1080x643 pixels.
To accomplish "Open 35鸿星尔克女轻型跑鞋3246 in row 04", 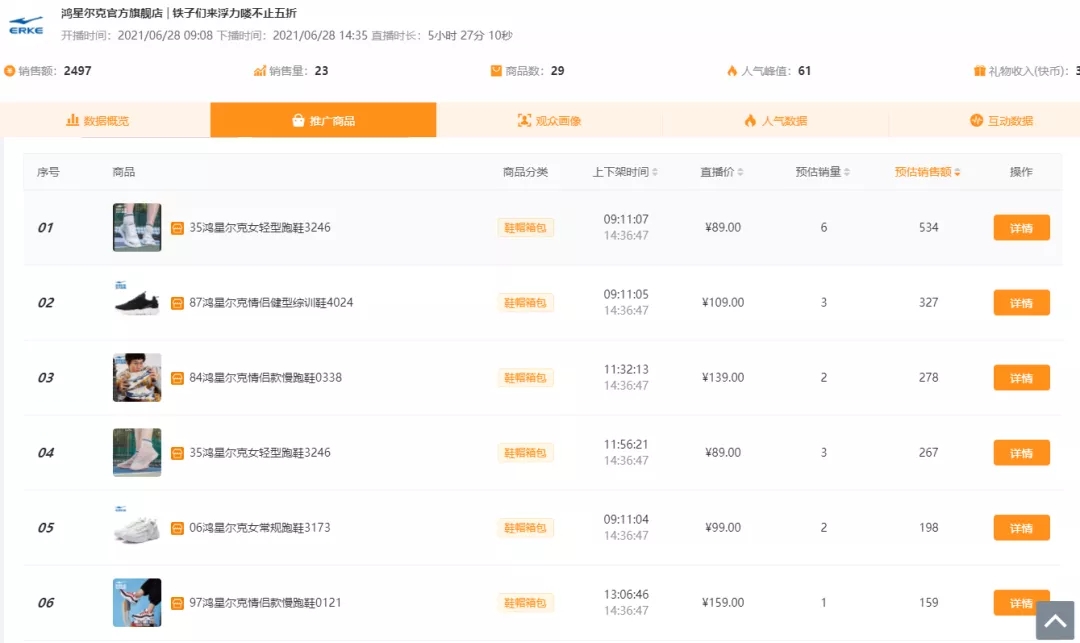I will pyautogui.click(x=260, y=452).
